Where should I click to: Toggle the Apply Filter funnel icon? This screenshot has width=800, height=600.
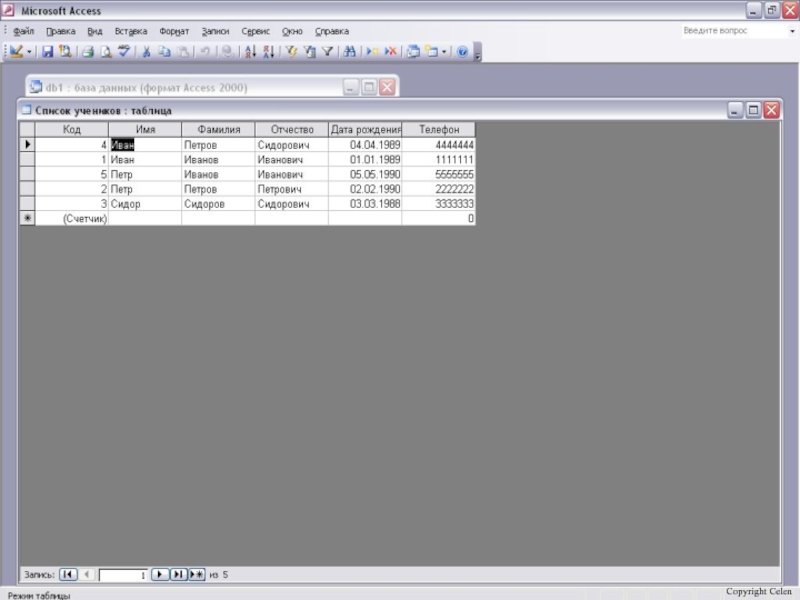coord(326,51)
